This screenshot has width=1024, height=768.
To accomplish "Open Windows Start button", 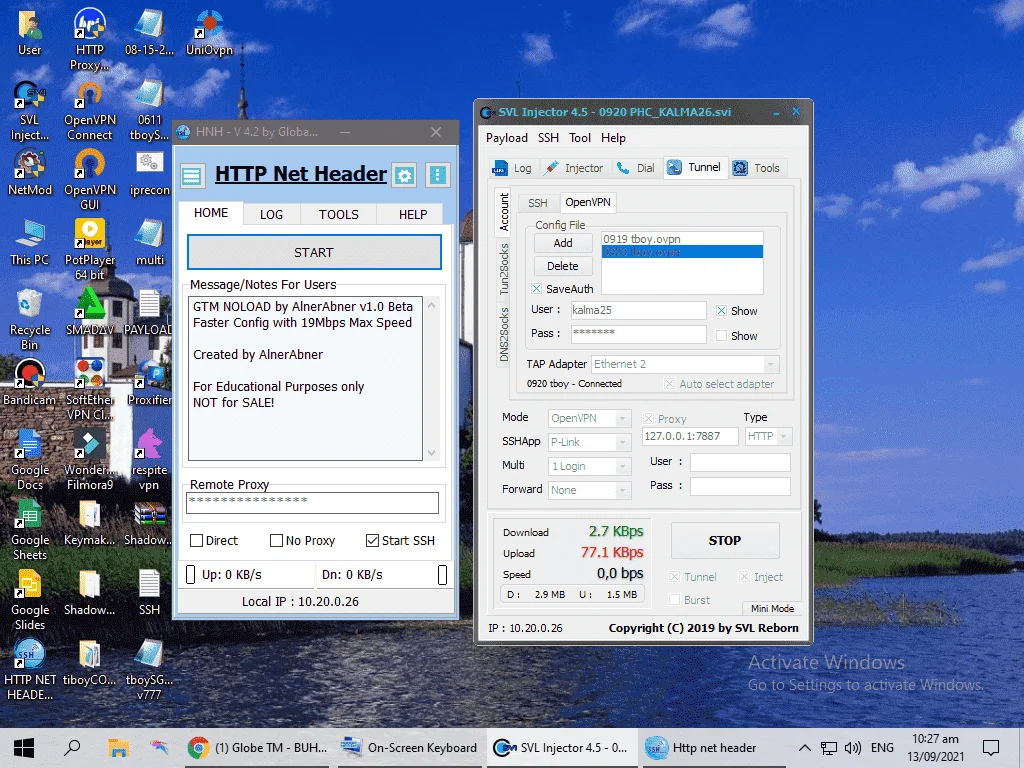I will coord(24,748).
